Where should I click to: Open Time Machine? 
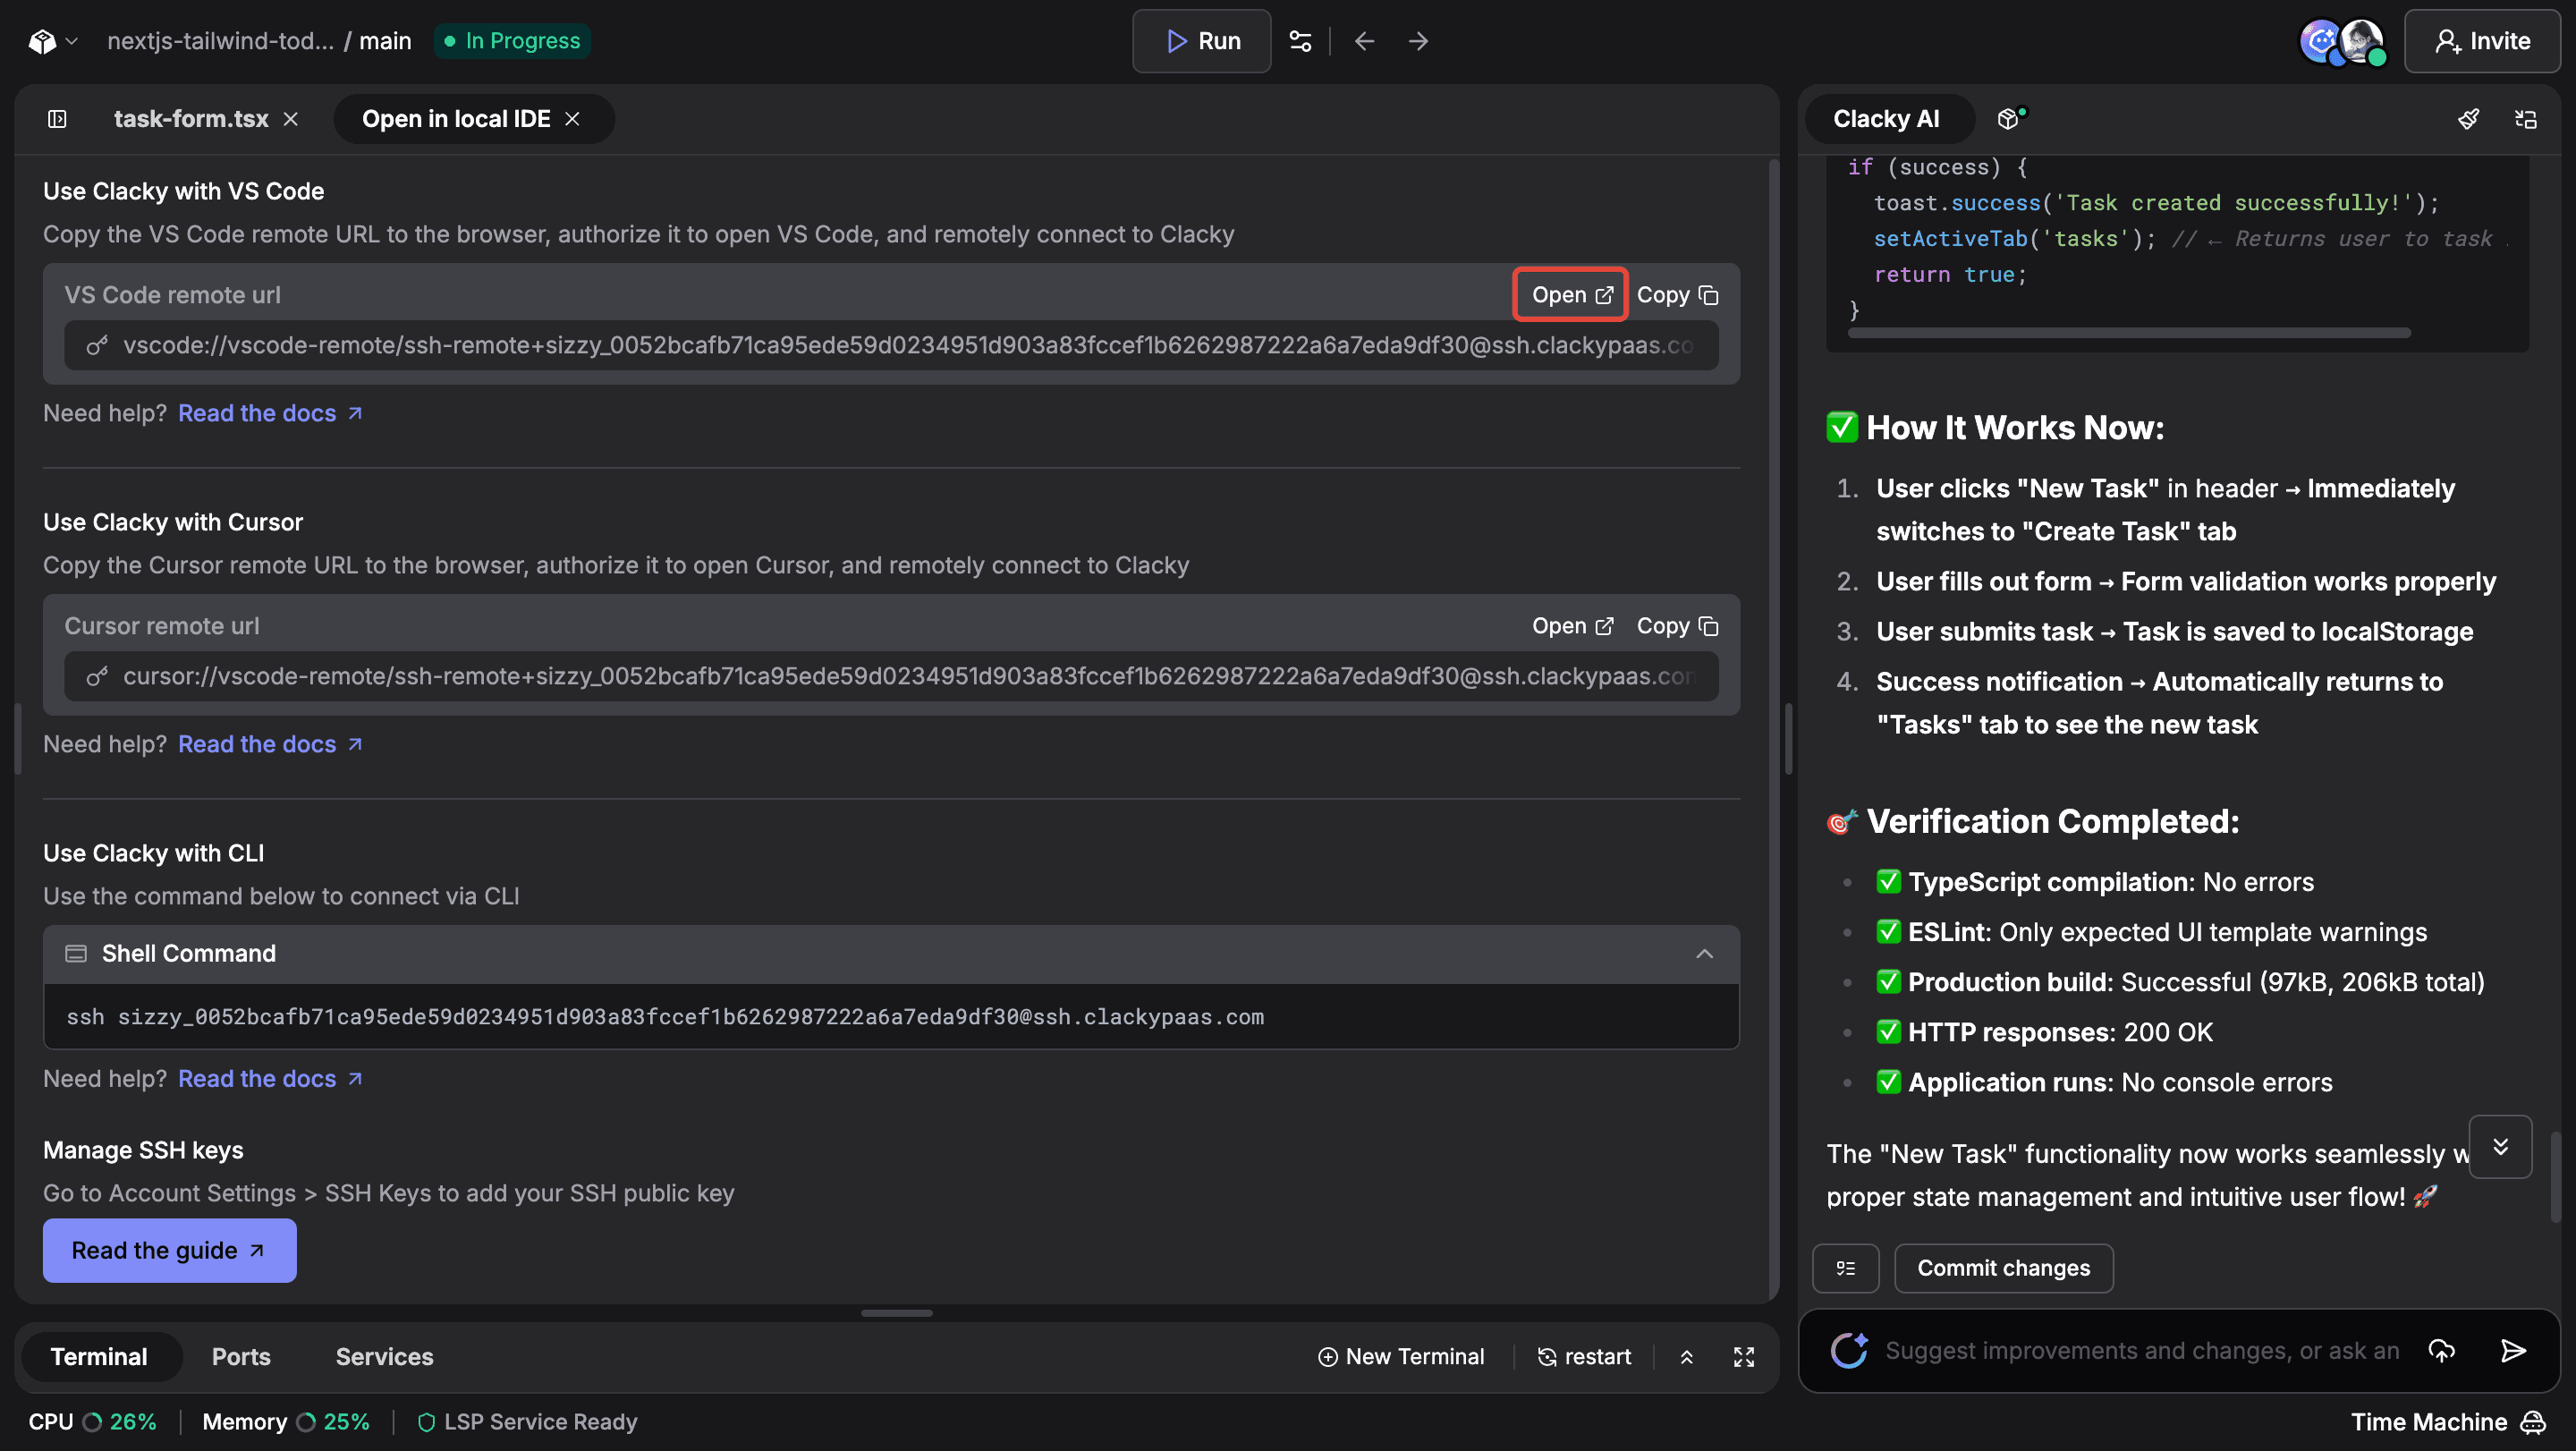click(2447, 1422)
